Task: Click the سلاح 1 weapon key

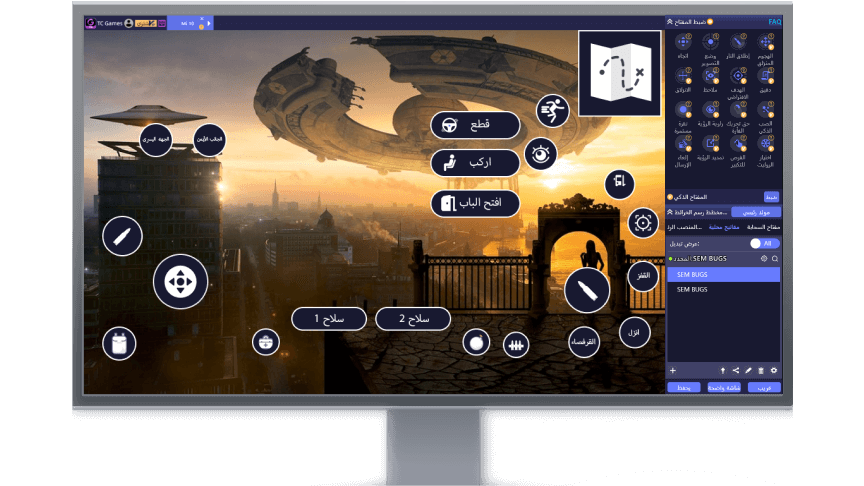Action: click(329, 319)
